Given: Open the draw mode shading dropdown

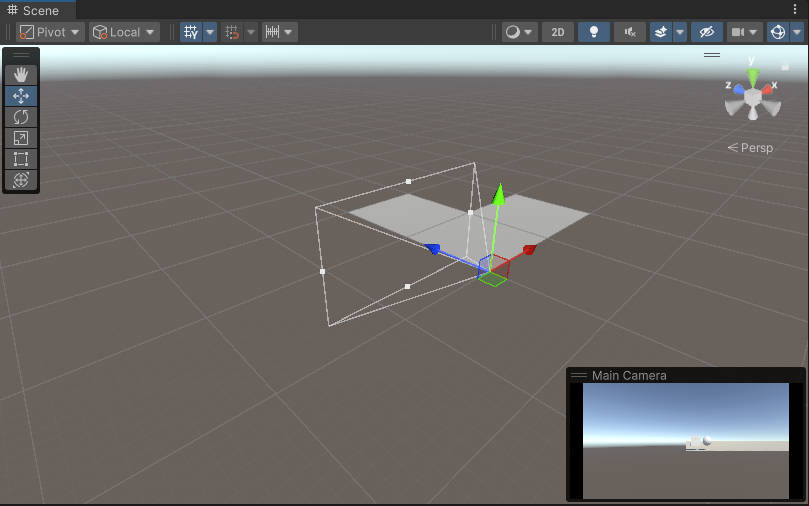Looking at the screenshot, I should 519,32.
